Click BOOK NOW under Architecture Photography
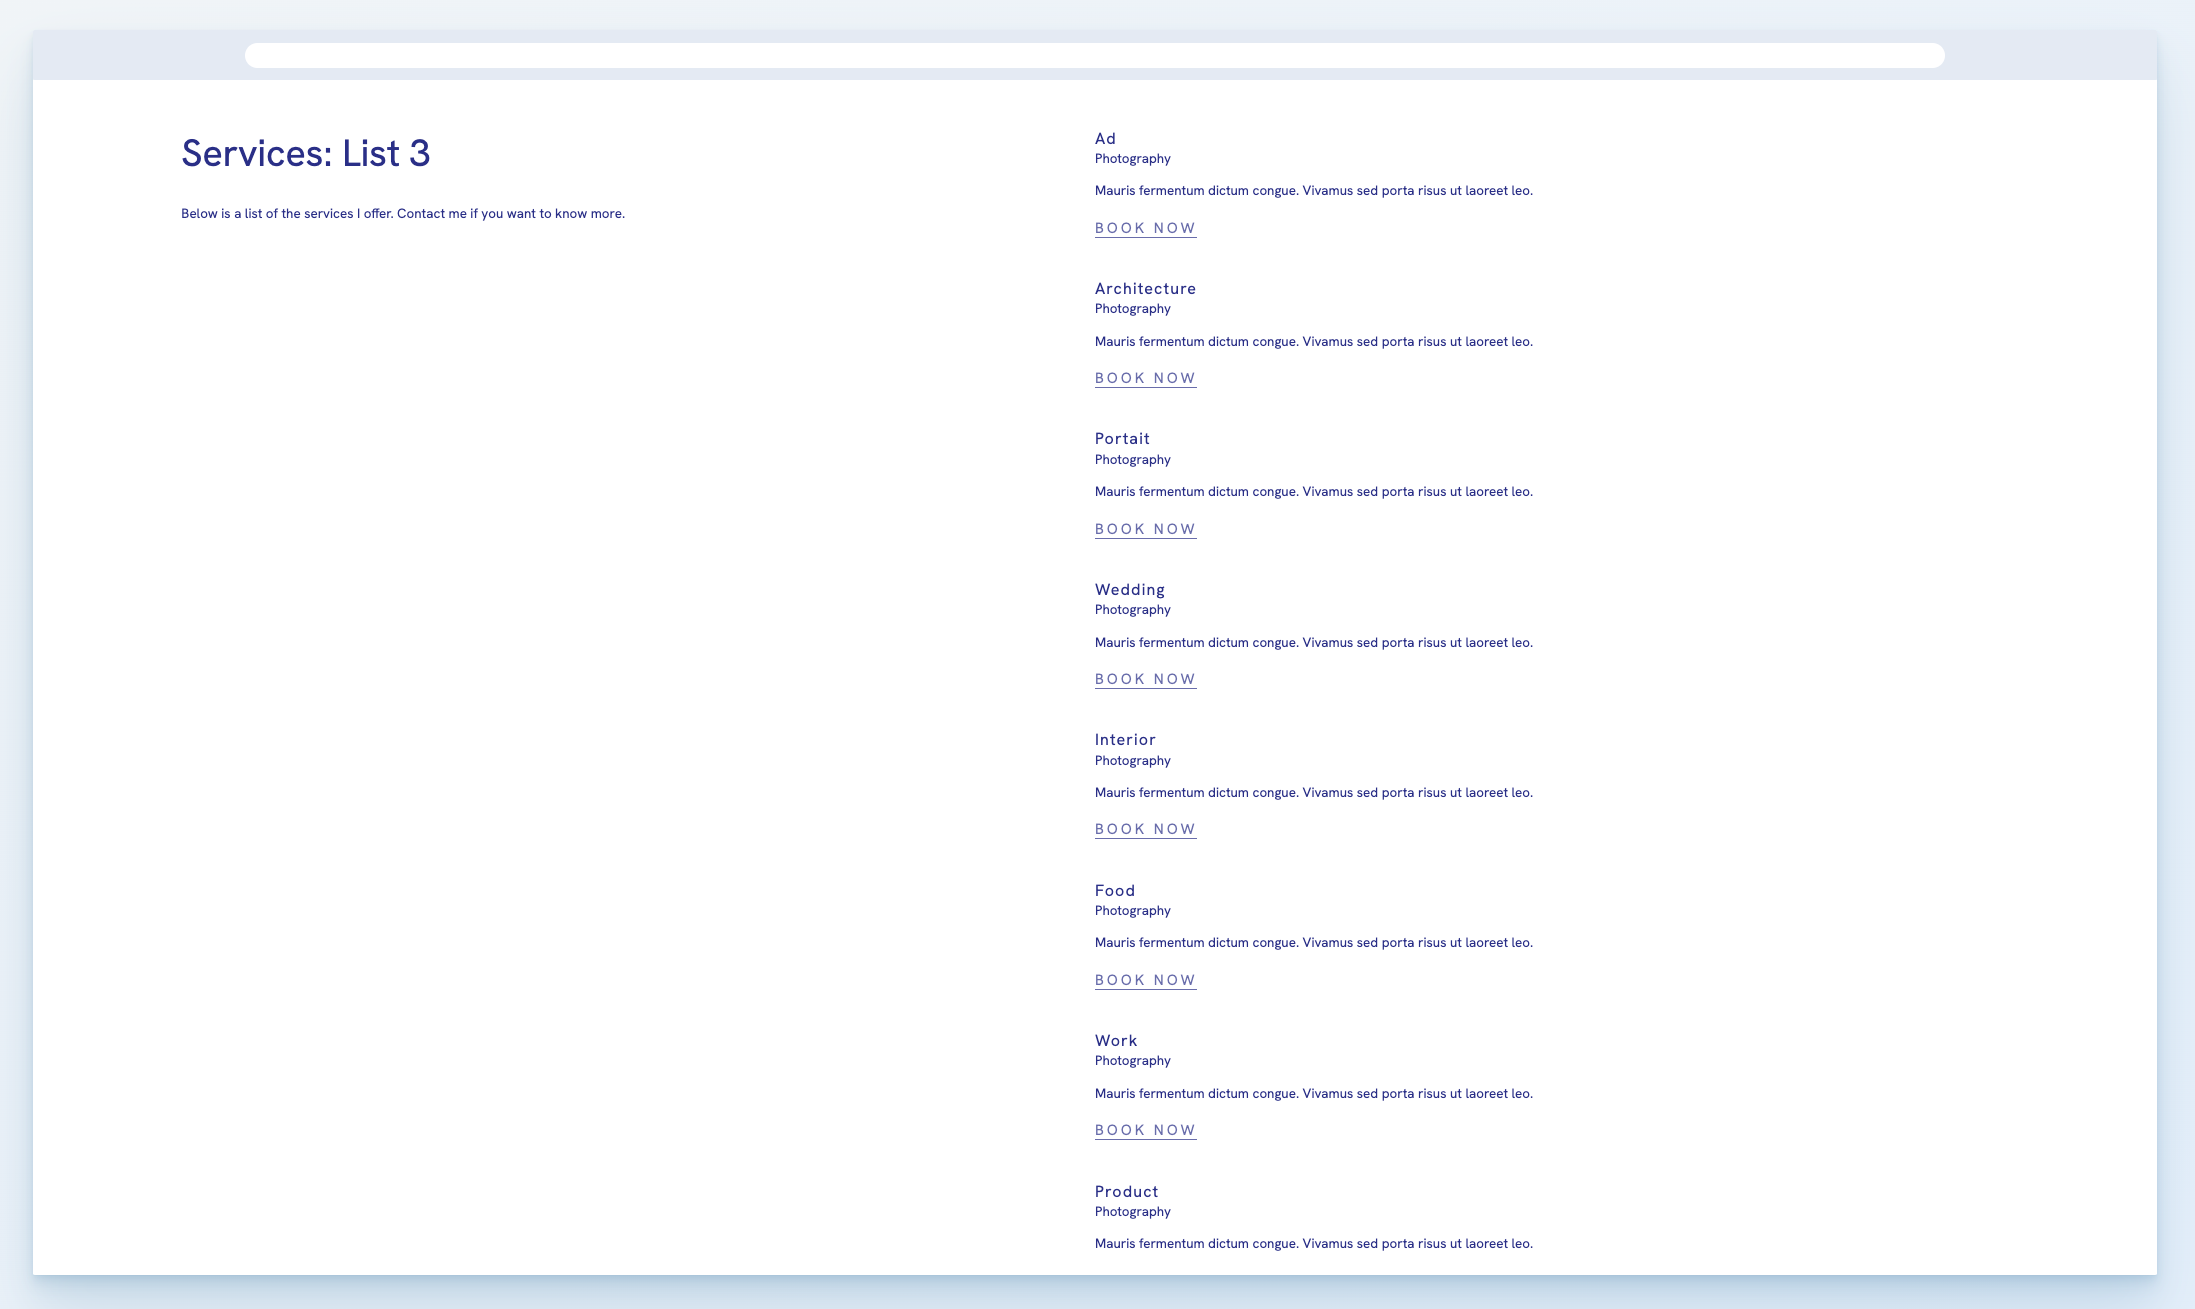The image size is (2195, 1309). (x=1145, y=378)
